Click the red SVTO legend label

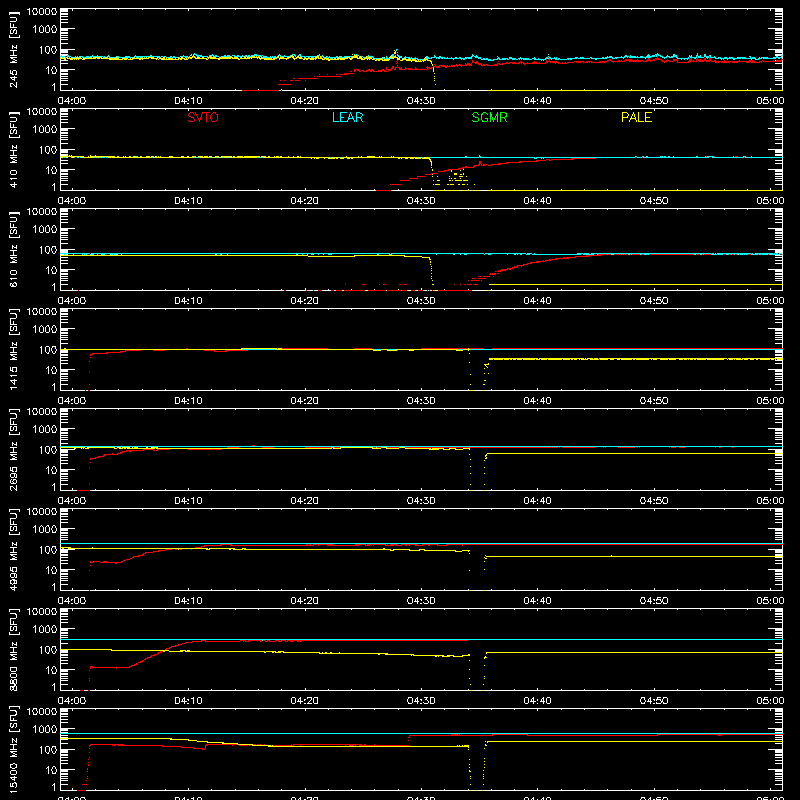[x=203, y=117]
